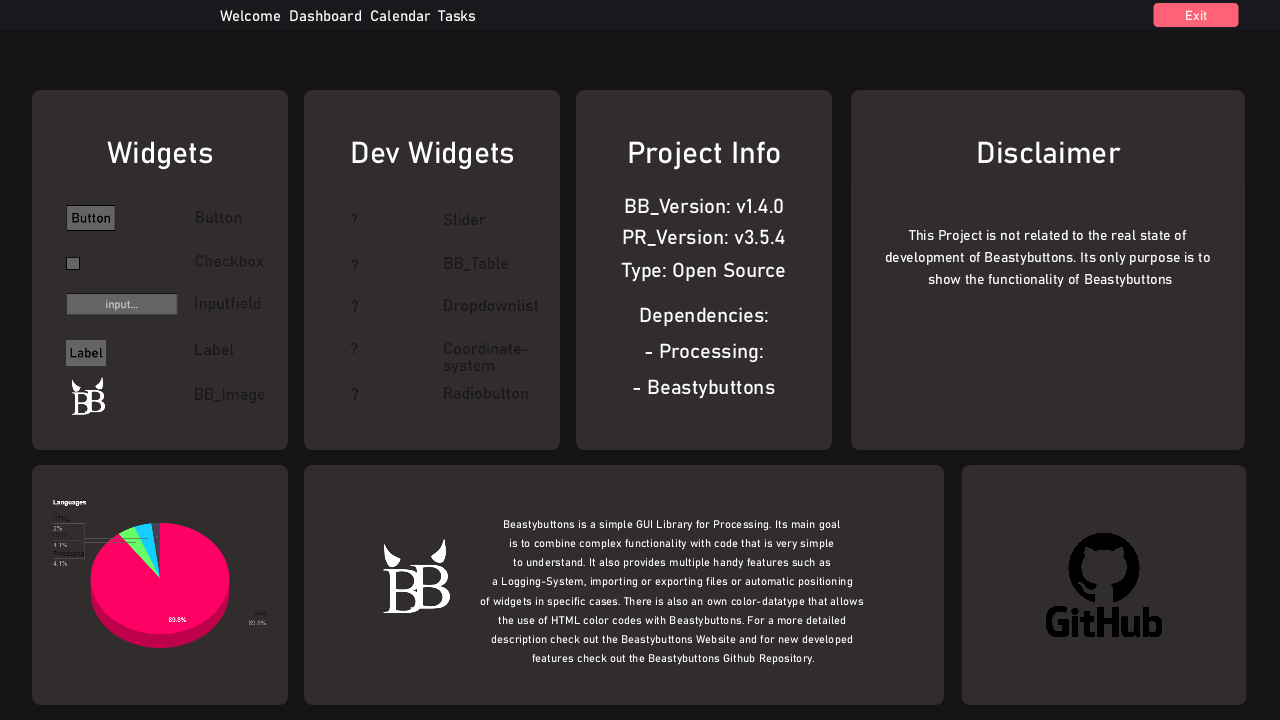The width and height of the screenshot is (1280, 720).
Task: Click the large Beastybuttons BB logo
Action: coord(416,577)
